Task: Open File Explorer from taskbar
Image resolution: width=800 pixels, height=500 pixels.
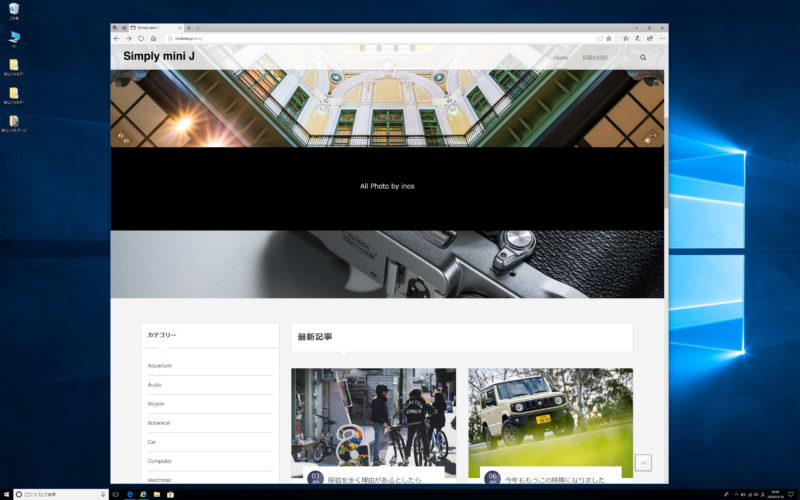Action: click(157, 494)
